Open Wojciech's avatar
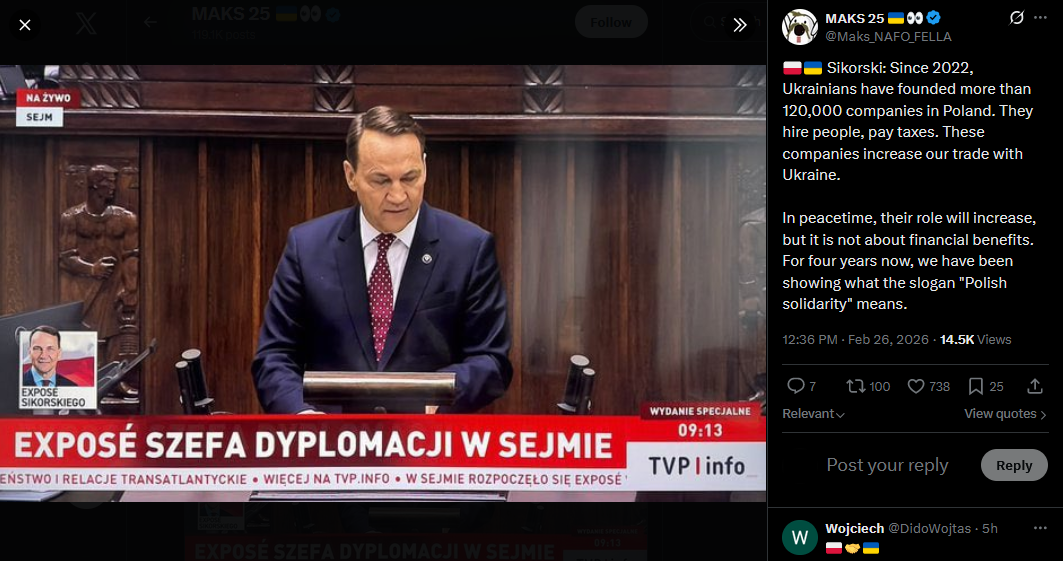 pyautogui.click(x=799, y=537)
